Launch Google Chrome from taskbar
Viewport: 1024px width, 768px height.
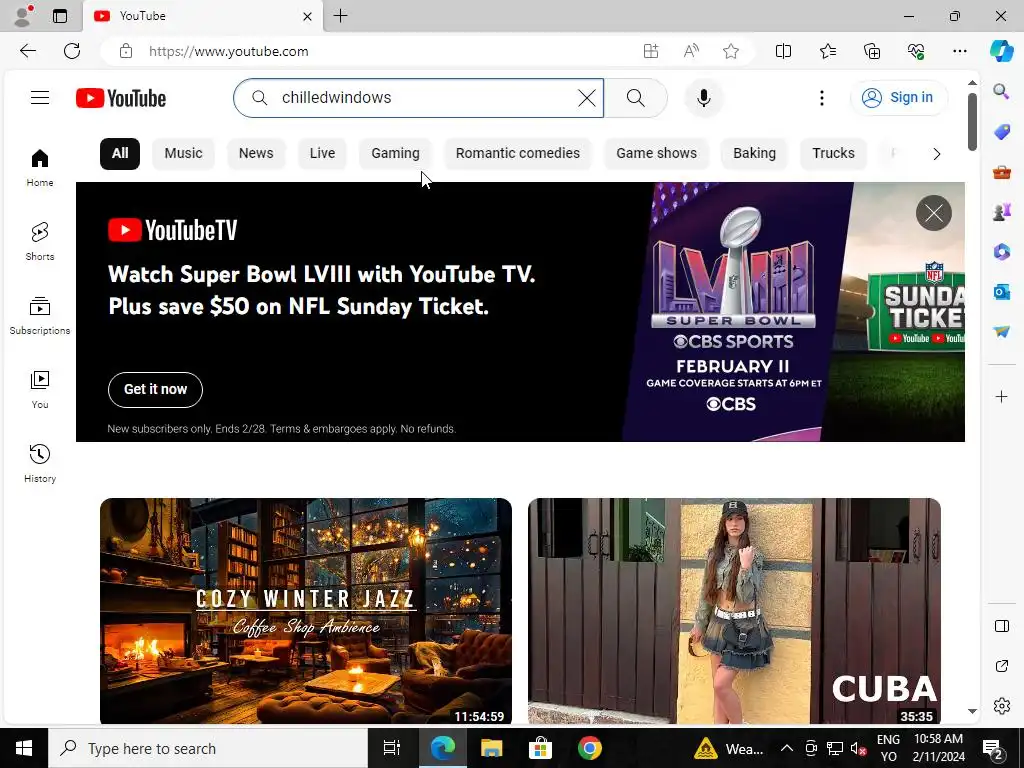coord(589,748)
